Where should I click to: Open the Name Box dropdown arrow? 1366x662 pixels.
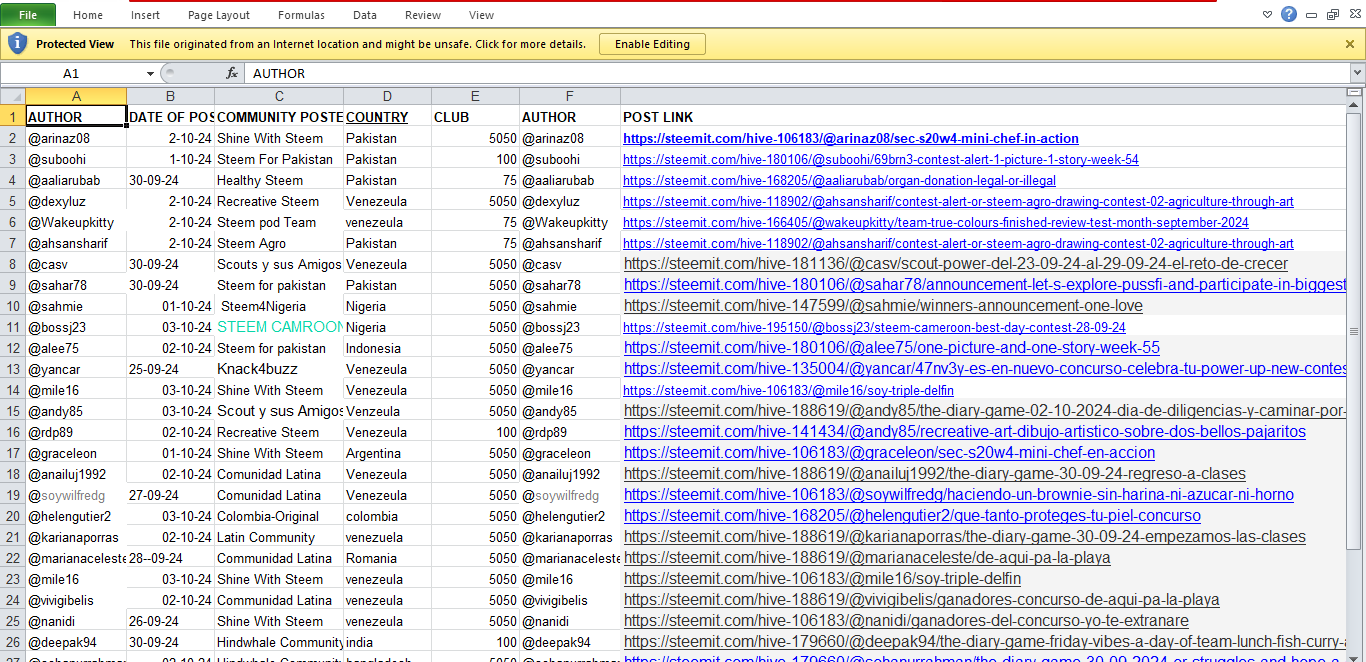[150, 74]
